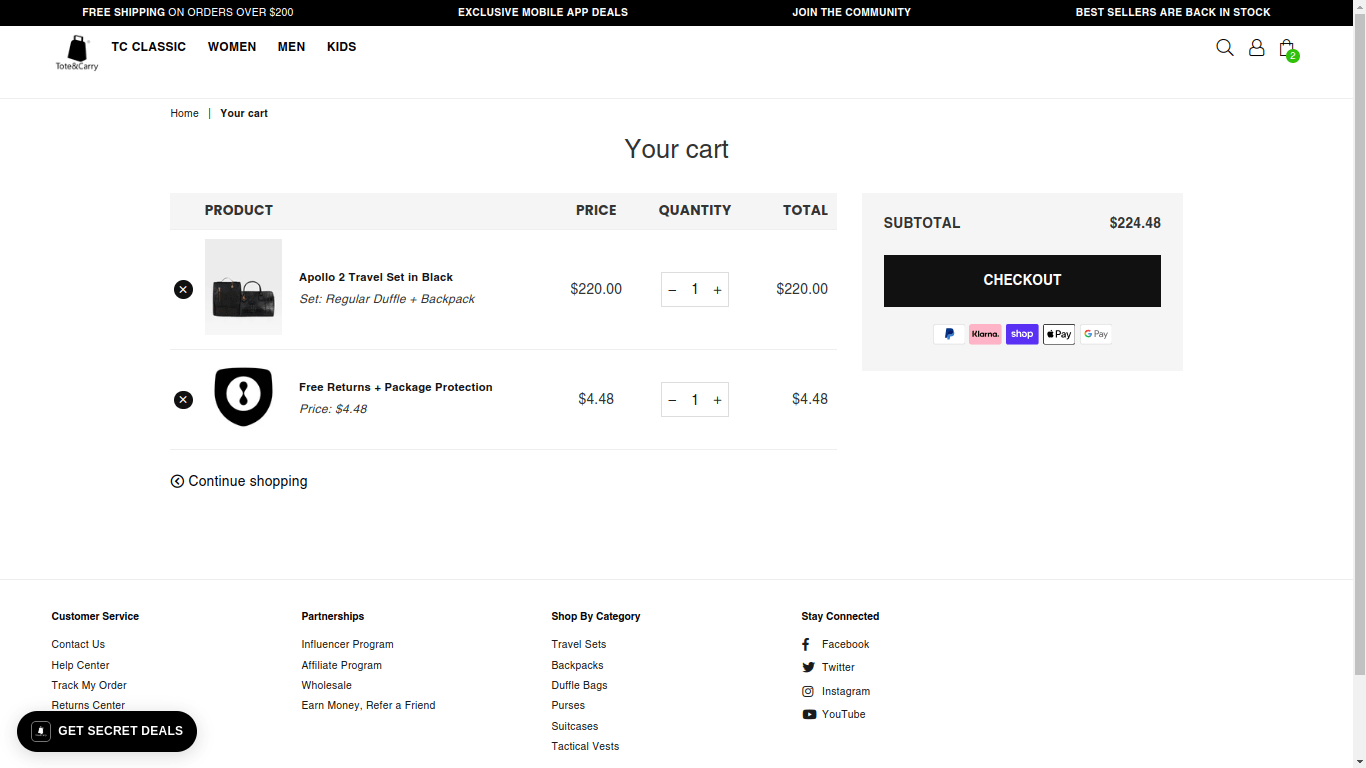Open the WOMEN menu
Viewport: 1366px width, 768px height.
(232, 46)
